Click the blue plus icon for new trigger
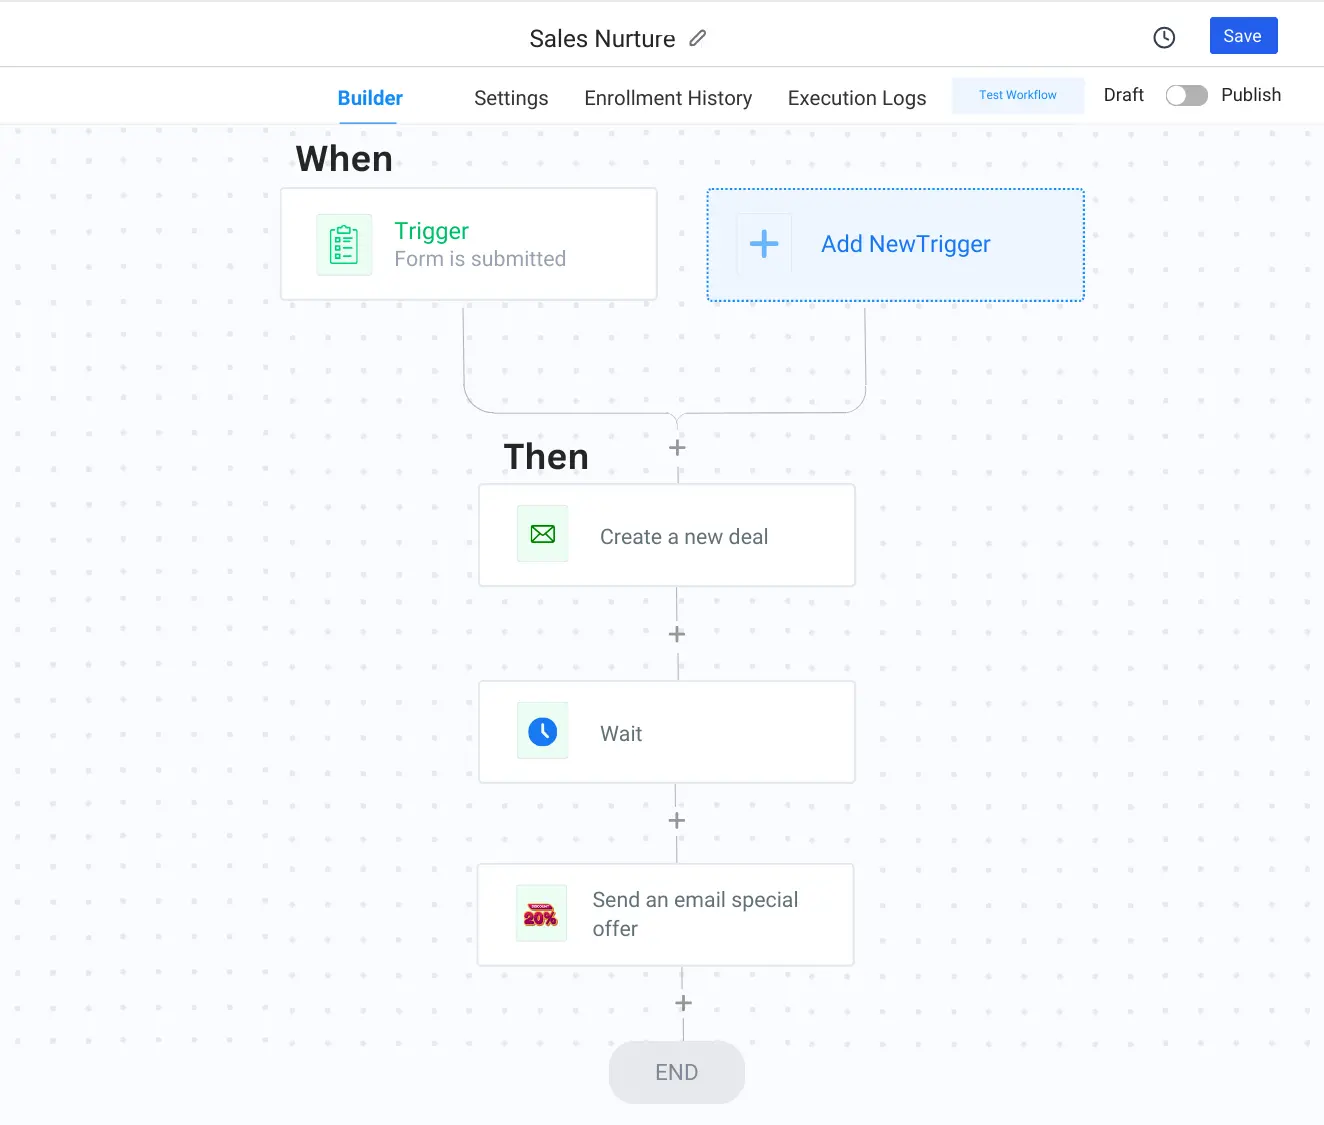The image size is (1324, 1125). pos(764,244)
